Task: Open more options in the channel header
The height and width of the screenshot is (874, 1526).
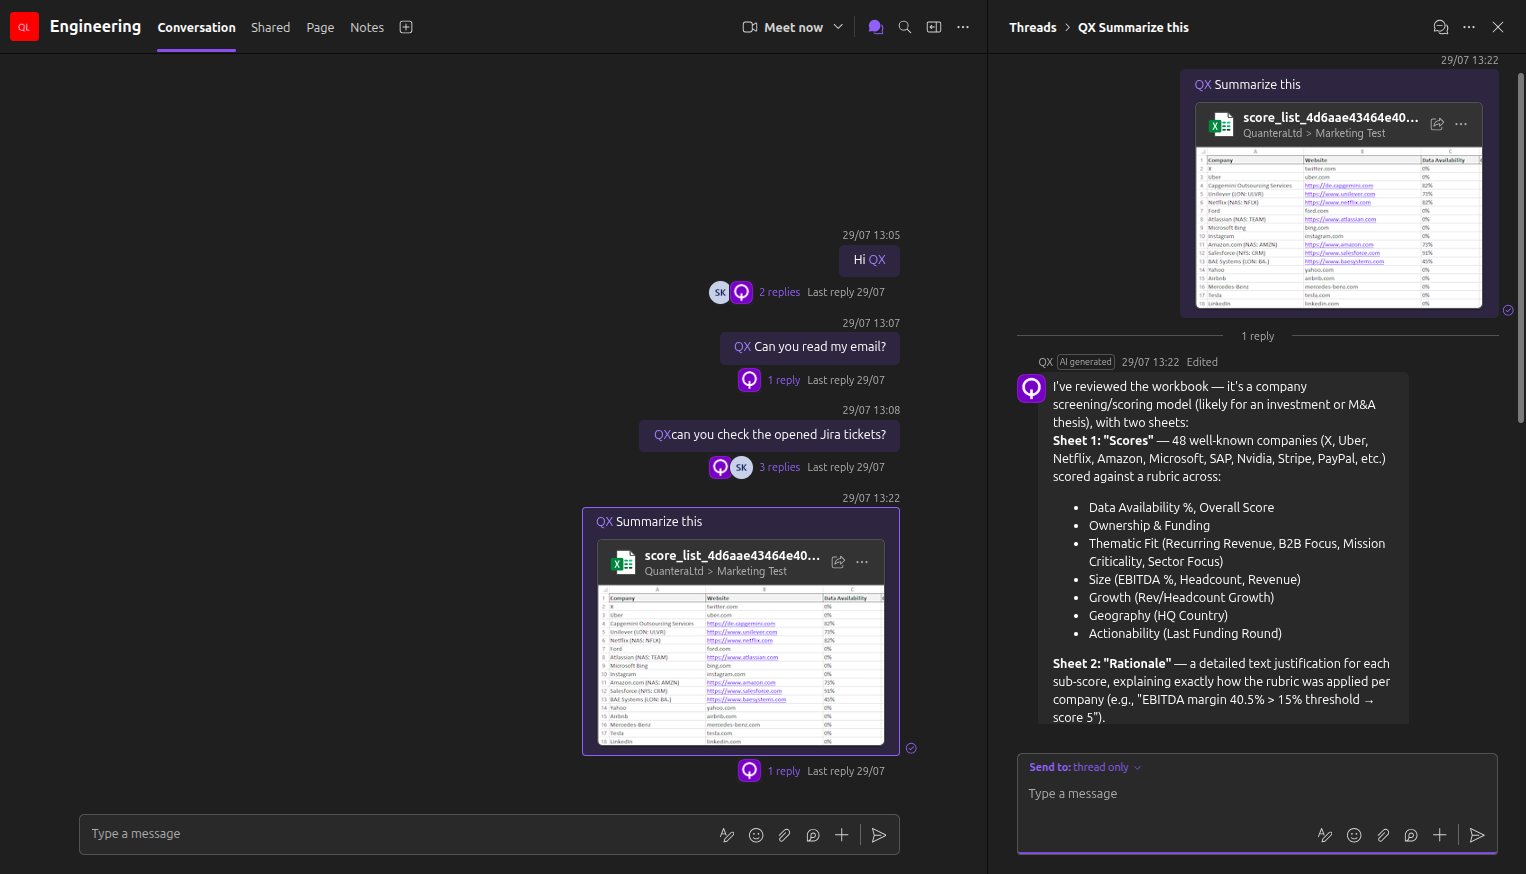Action: 963,27
